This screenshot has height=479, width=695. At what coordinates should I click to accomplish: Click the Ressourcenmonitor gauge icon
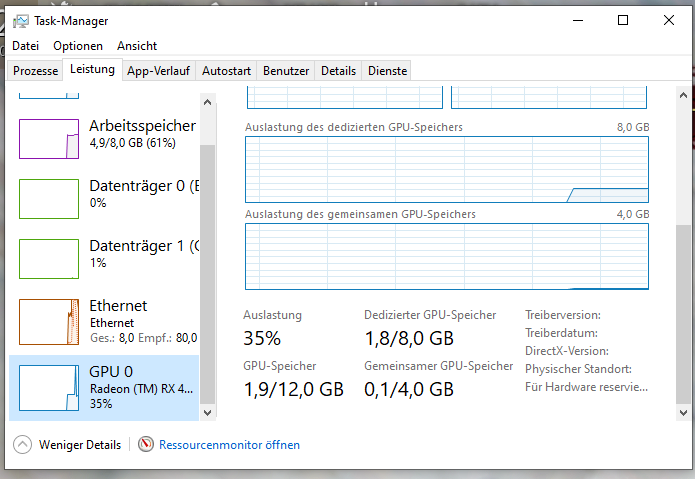tap(146, 444)
